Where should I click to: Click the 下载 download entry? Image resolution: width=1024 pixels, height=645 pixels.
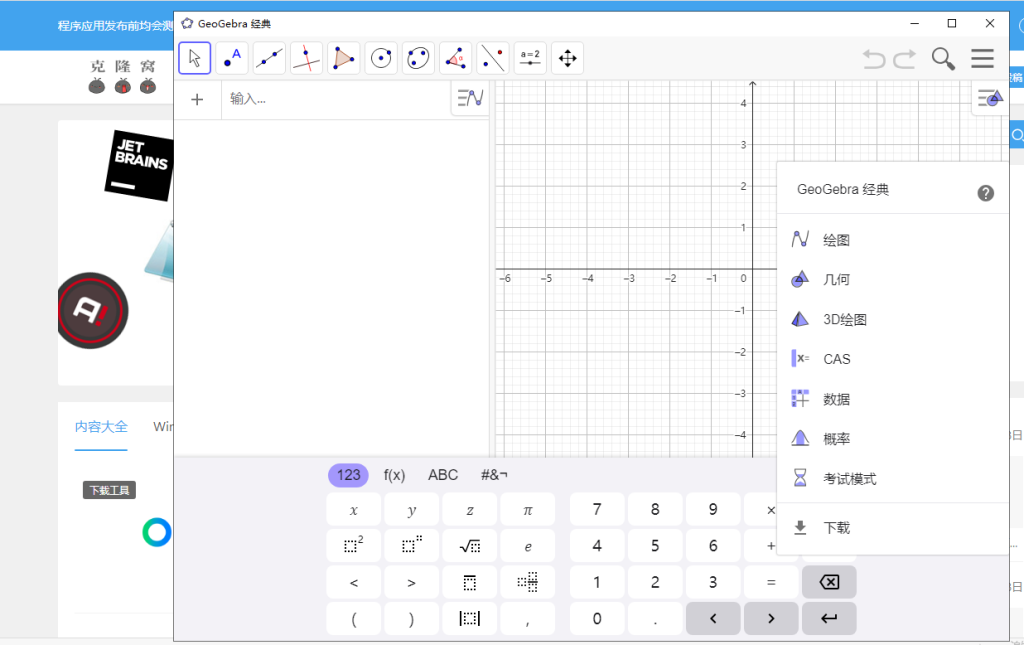[893, 528]
